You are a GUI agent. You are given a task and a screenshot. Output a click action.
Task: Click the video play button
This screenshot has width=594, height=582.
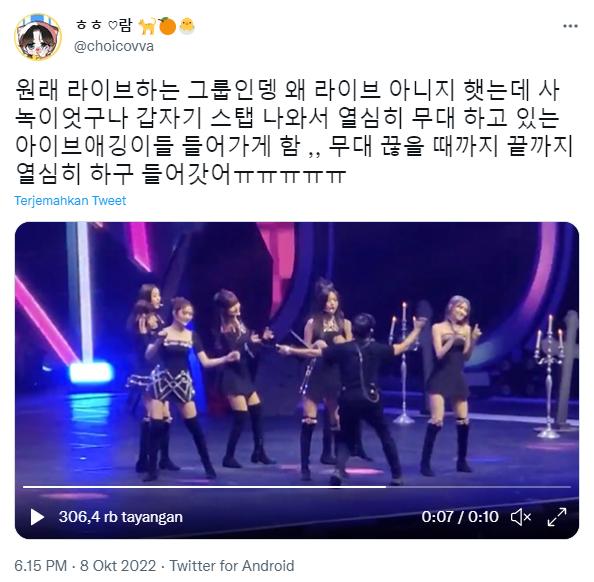(37, 517)
